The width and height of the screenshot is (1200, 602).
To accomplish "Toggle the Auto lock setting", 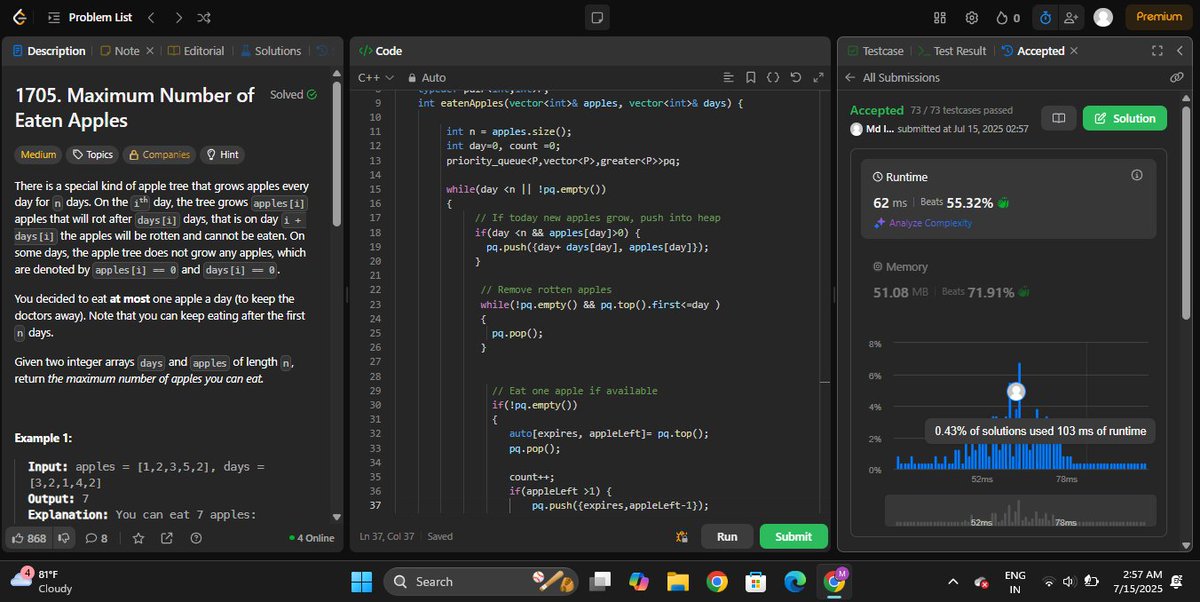I will 427,77.
